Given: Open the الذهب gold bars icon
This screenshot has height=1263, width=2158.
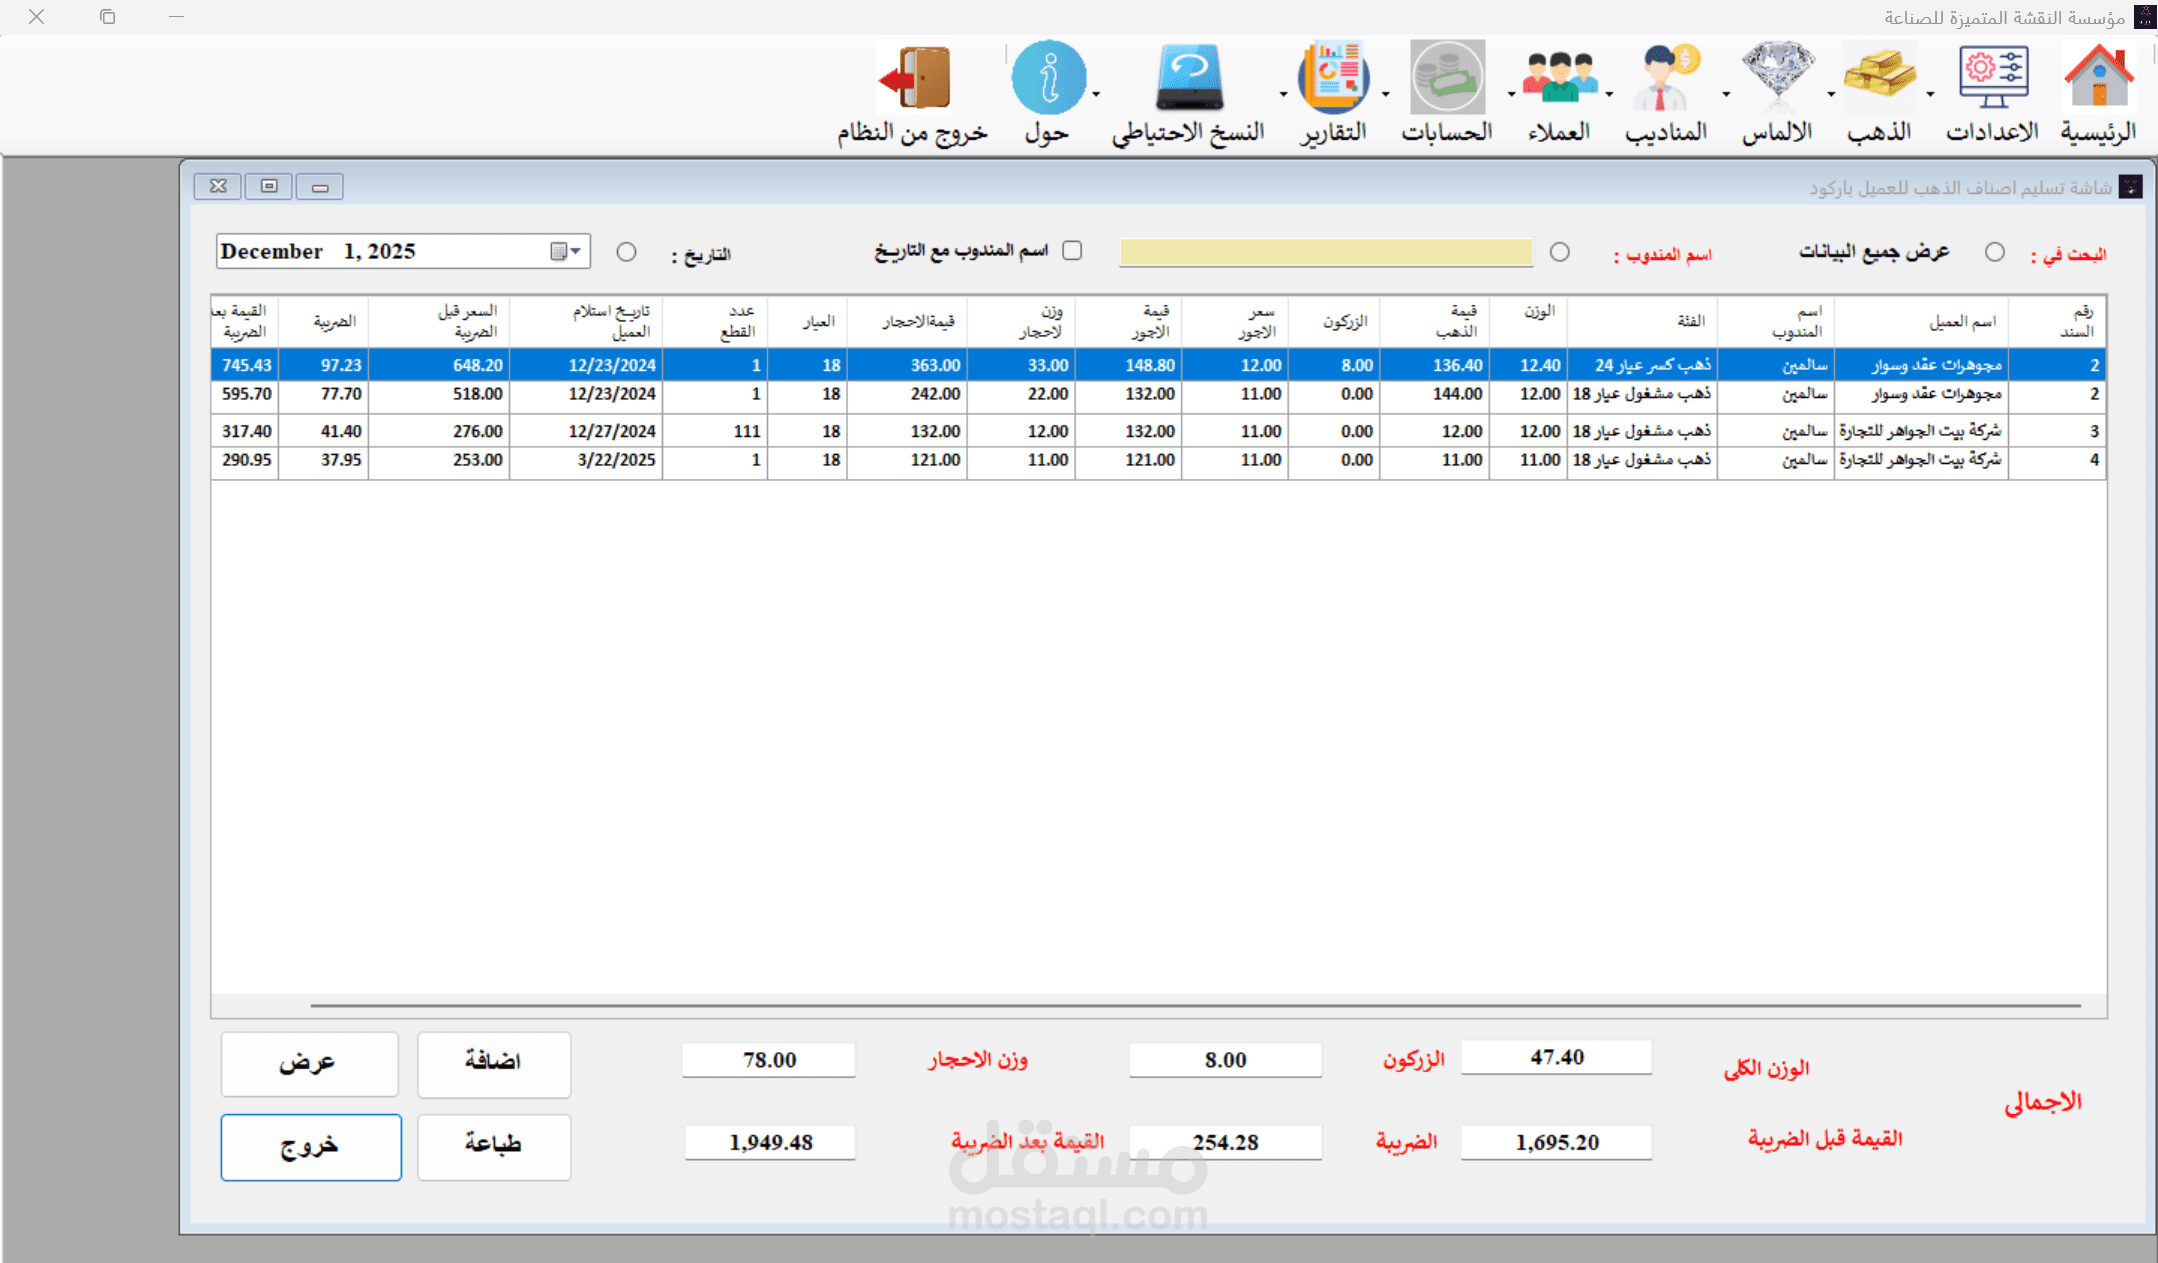Looking at the screenshot, I should 1879,75.
